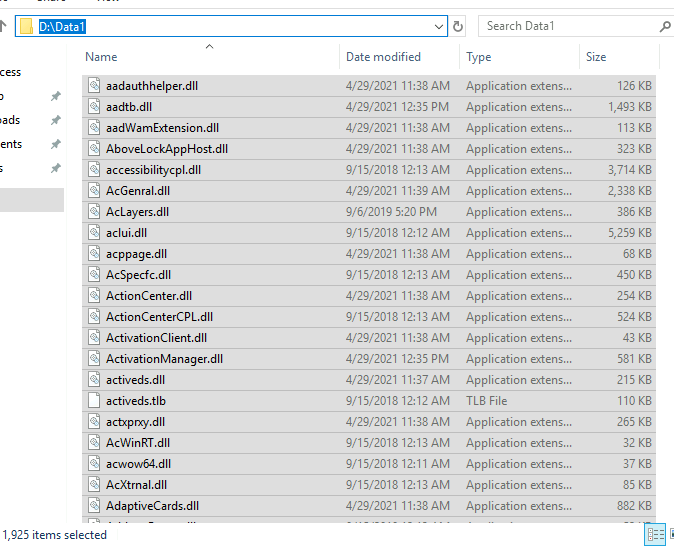Click the ActionCenterCPL.dll file icon

94,317
